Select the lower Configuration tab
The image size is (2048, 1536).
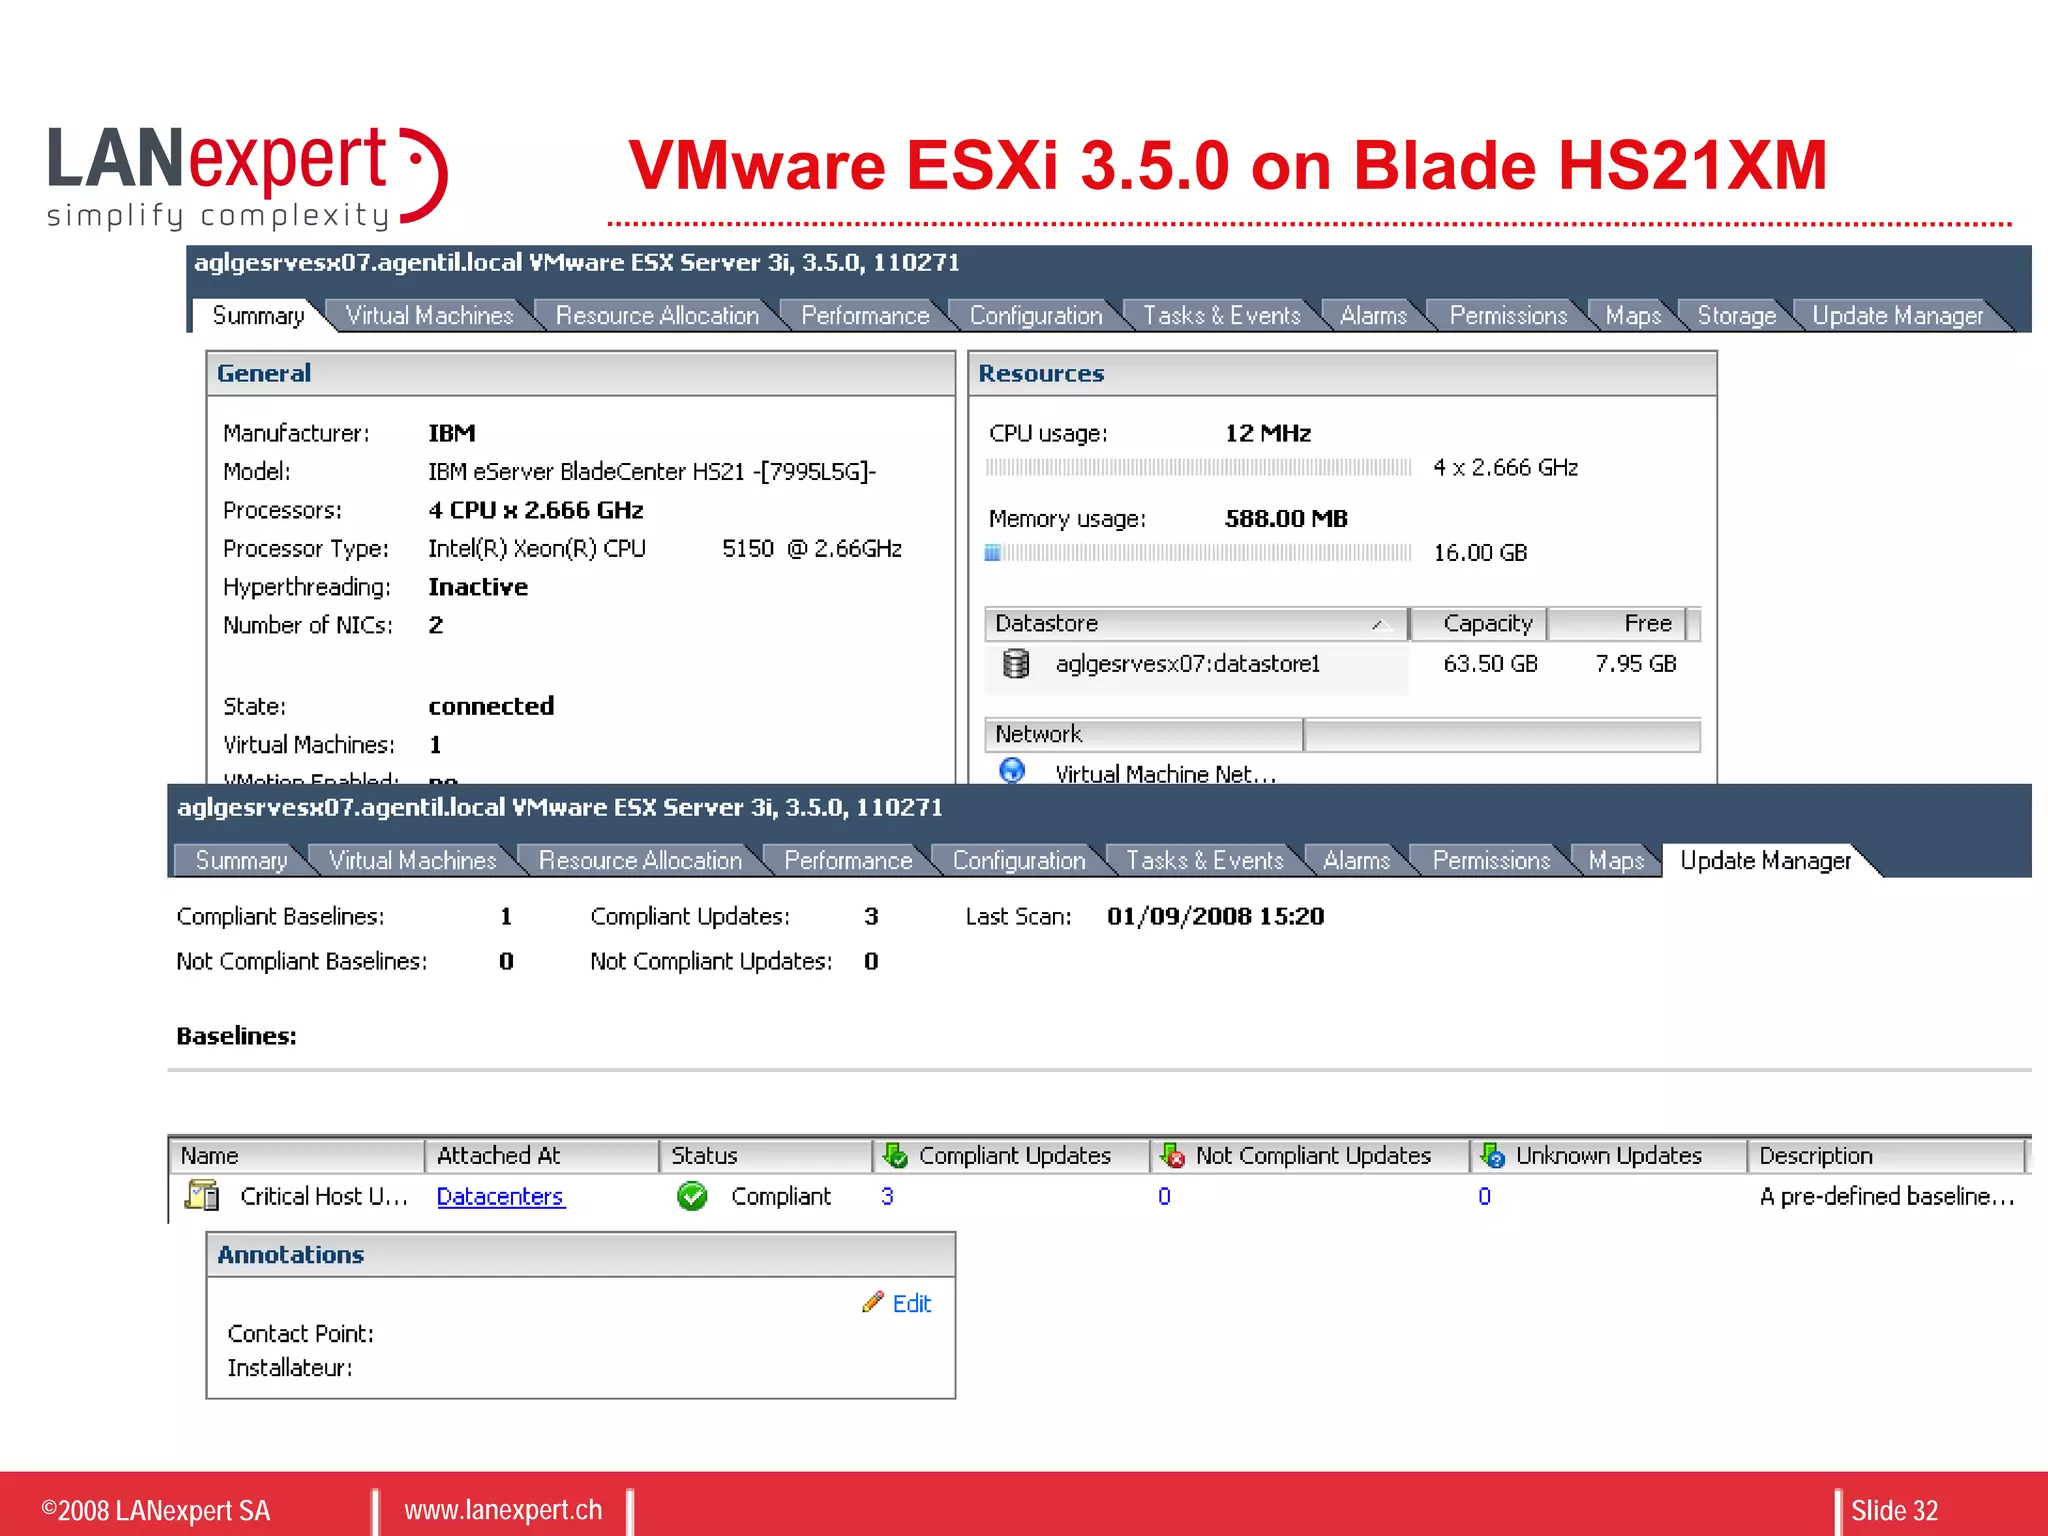1019,861
